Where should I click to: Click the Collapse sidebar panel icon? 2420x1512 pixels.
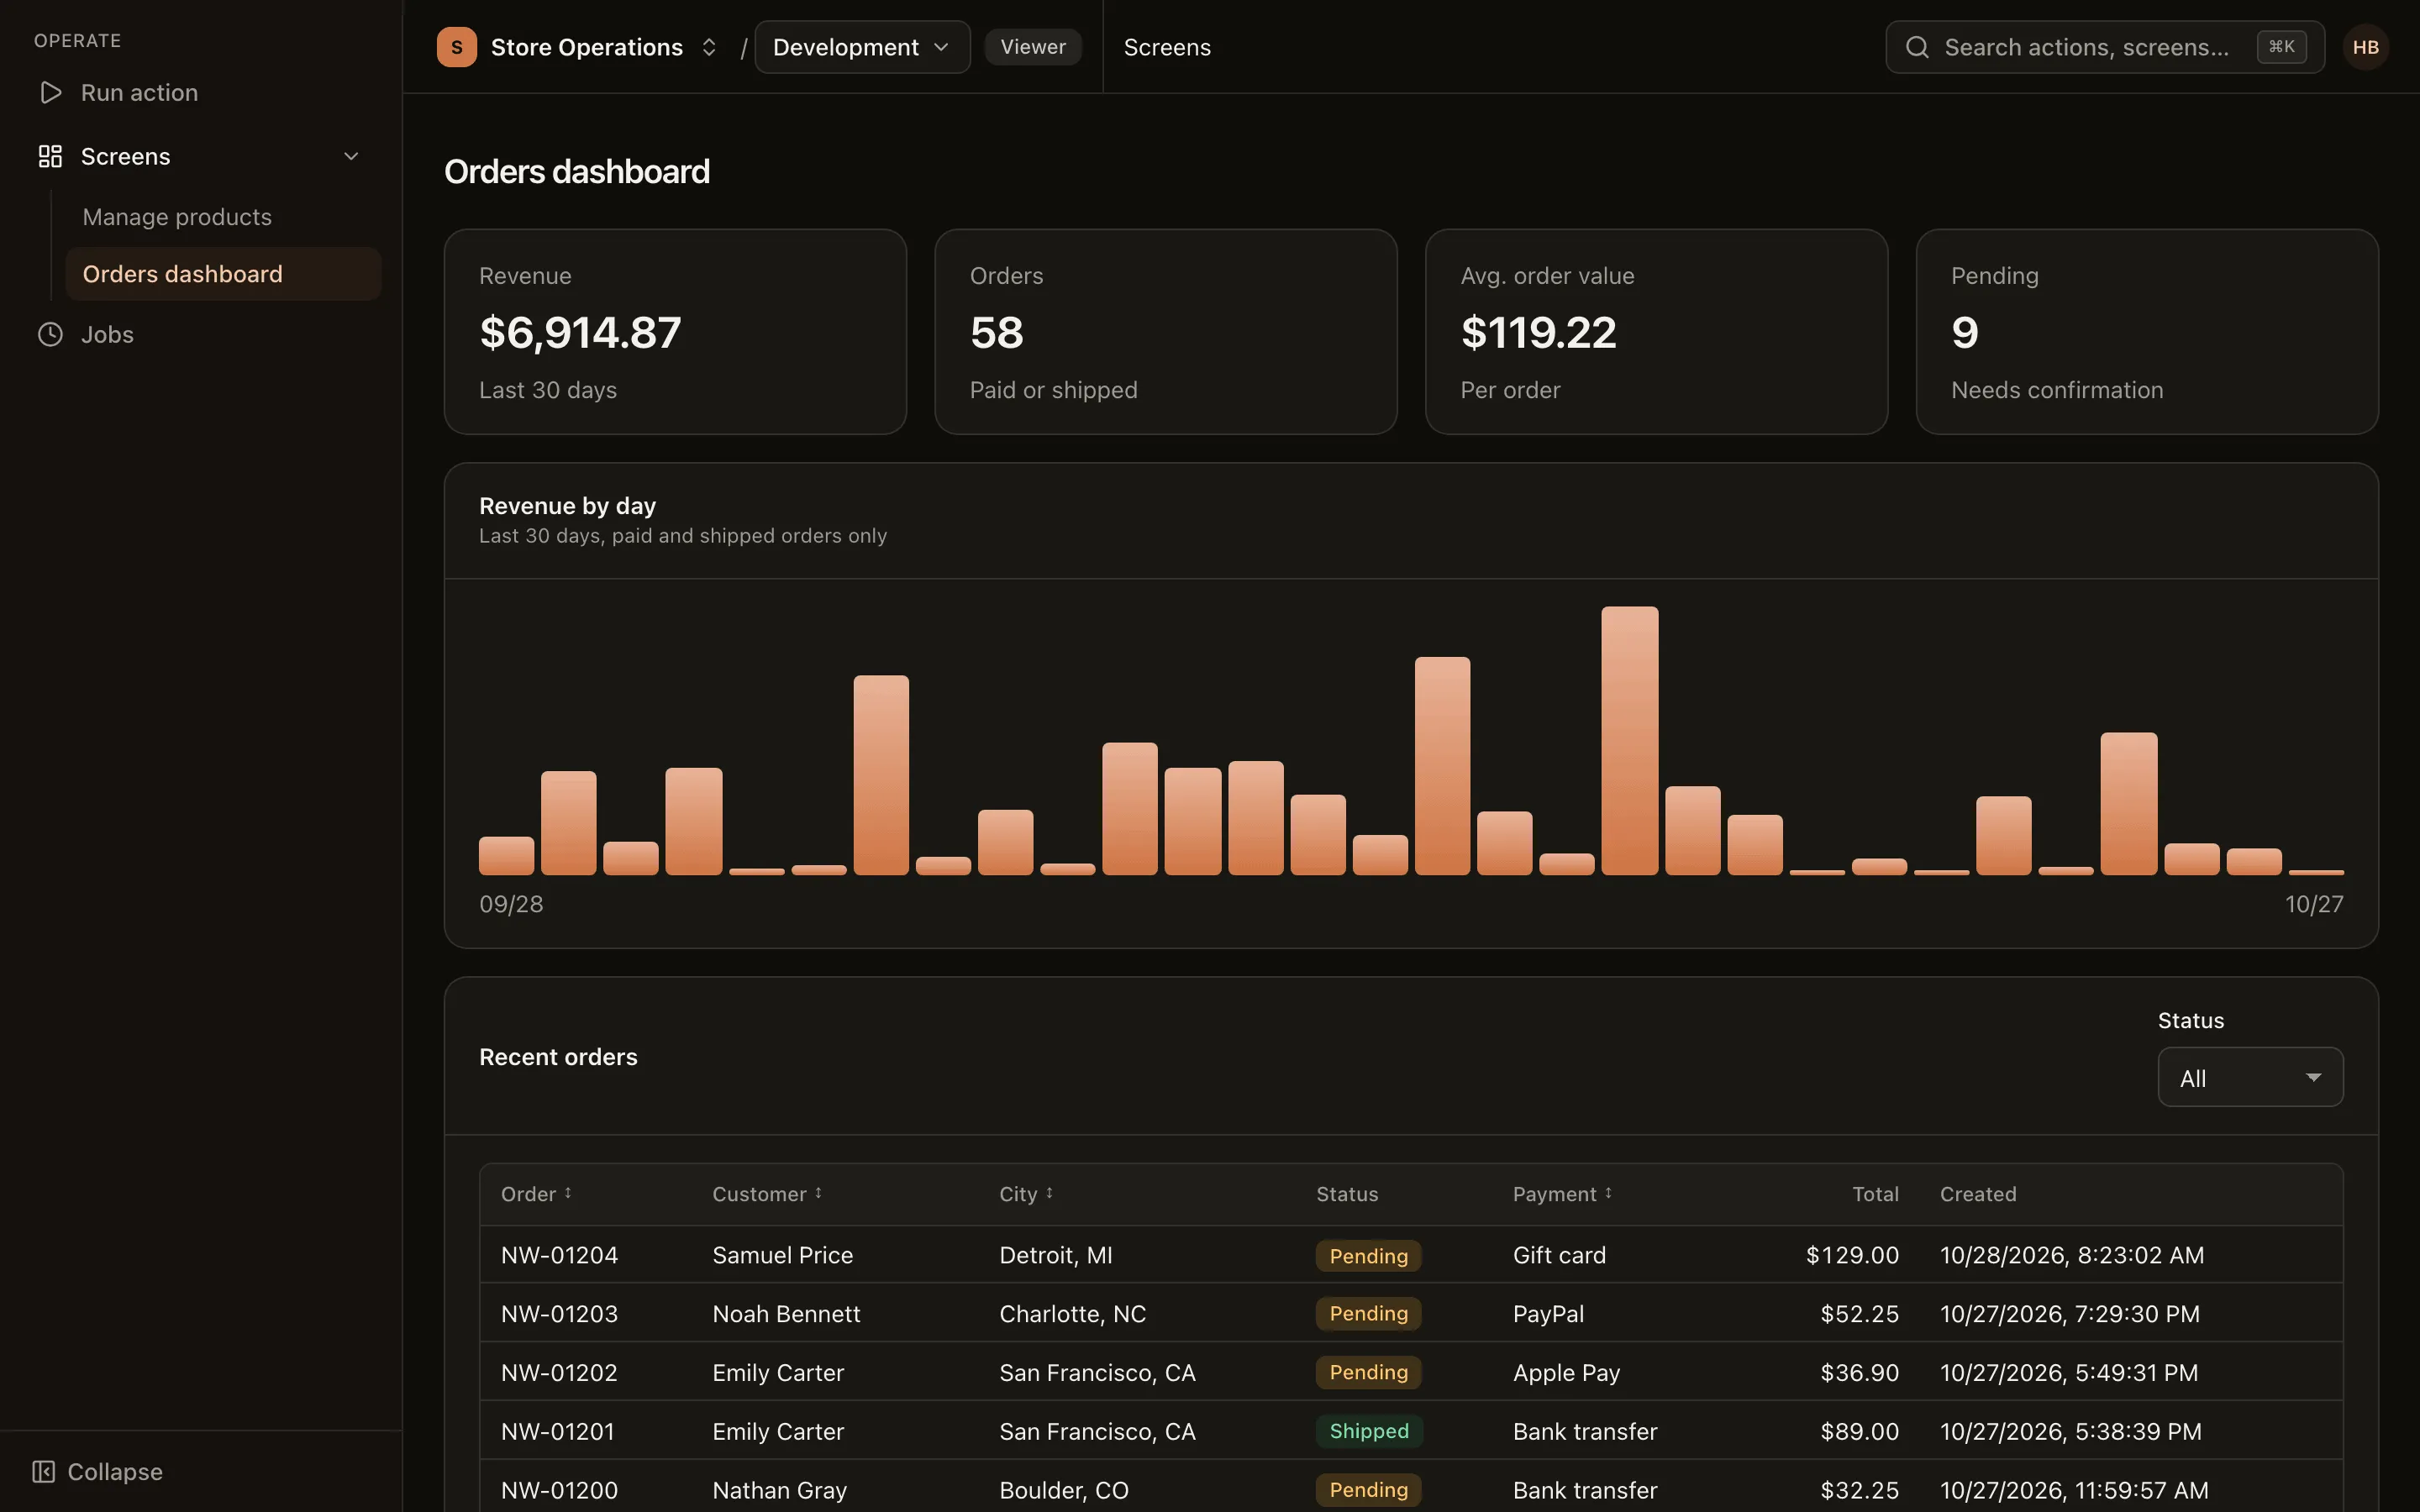(x=43, y=1471)
